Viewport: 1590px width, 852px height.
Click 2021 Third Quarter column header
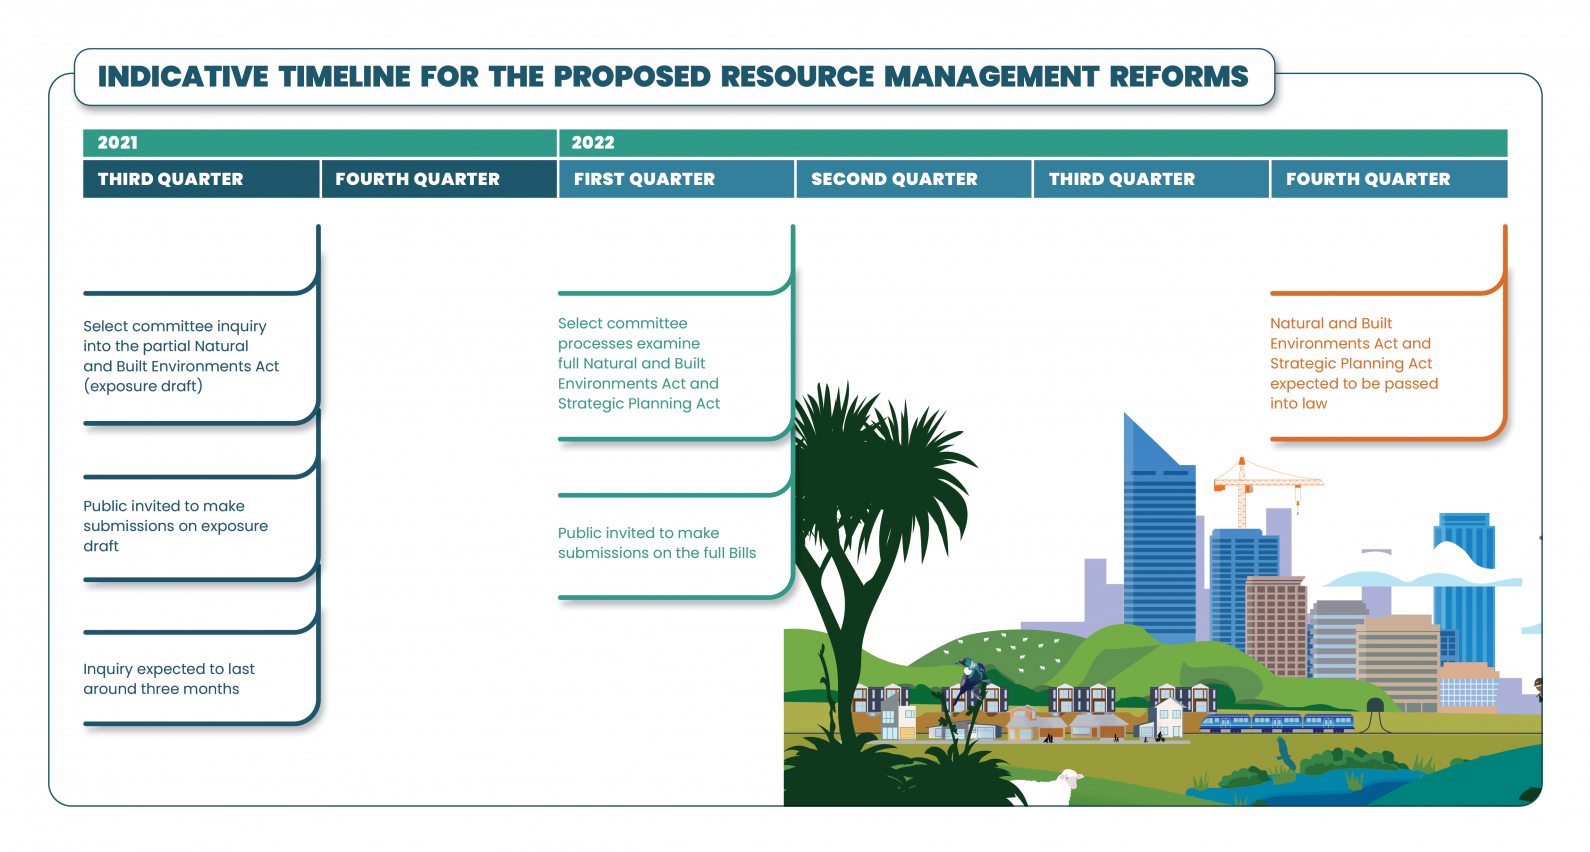point(201,179)
